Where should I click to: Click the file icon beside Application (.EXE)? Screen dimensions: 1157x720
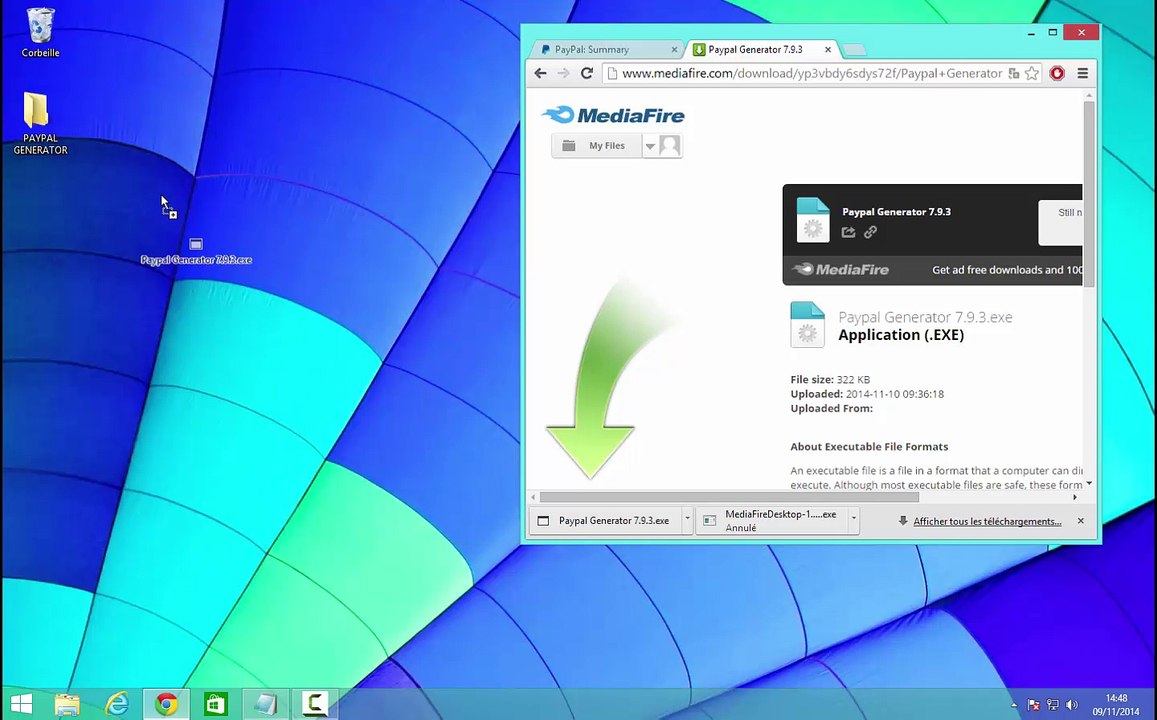[x=807, y=325]
